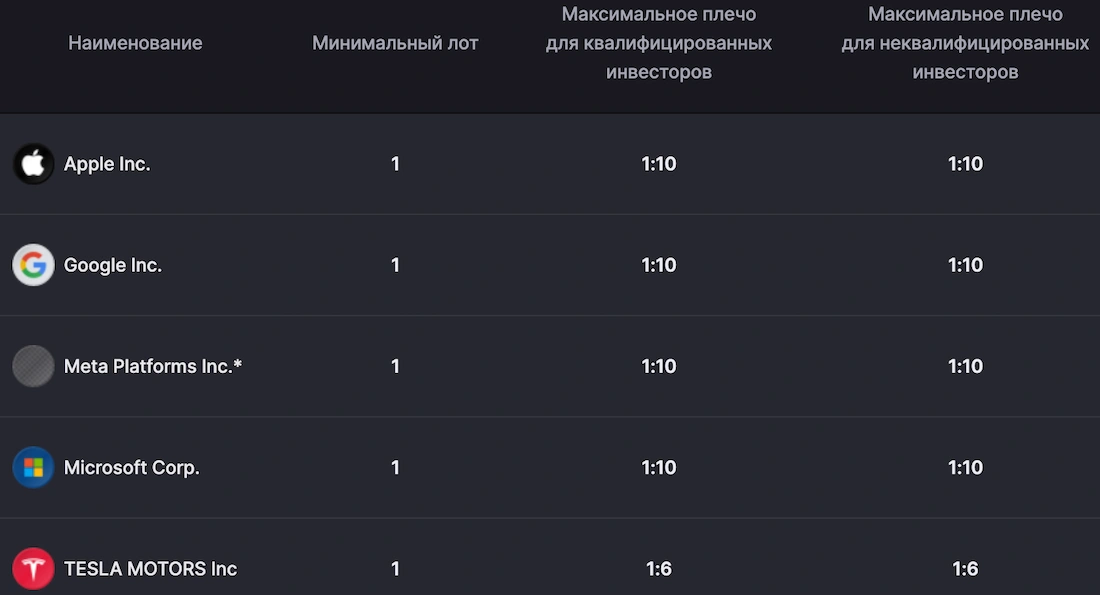Click the Google logo icon
This screenshot has height=595, width=1100.
(33, 265)
